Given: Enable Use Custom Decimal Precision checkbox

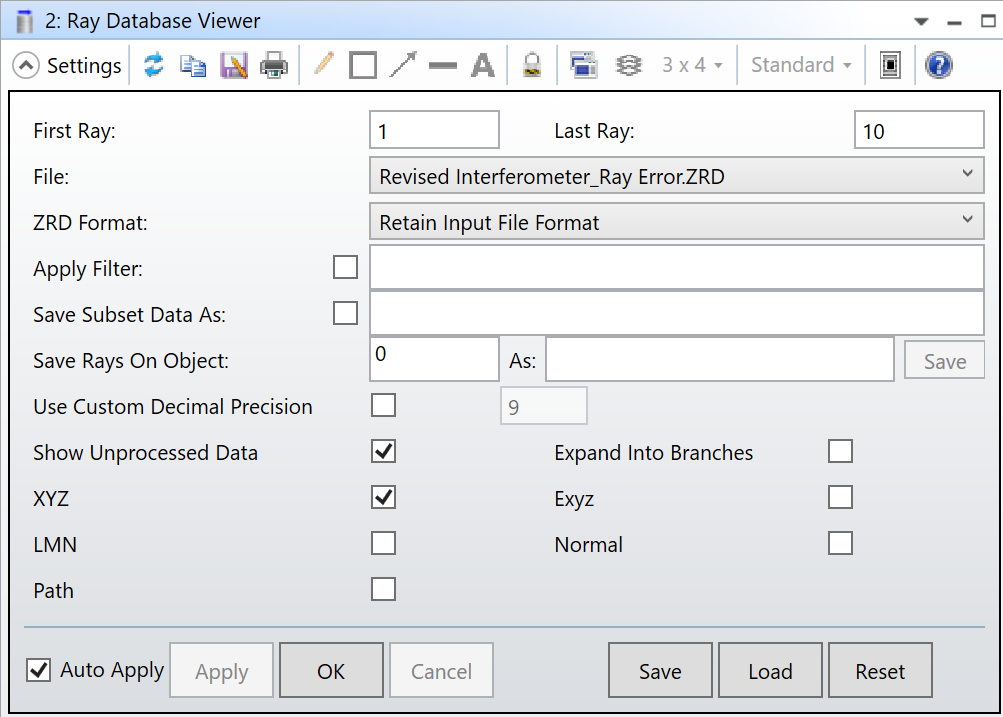Looking at the screenshot, I should (x=383, y=406).
